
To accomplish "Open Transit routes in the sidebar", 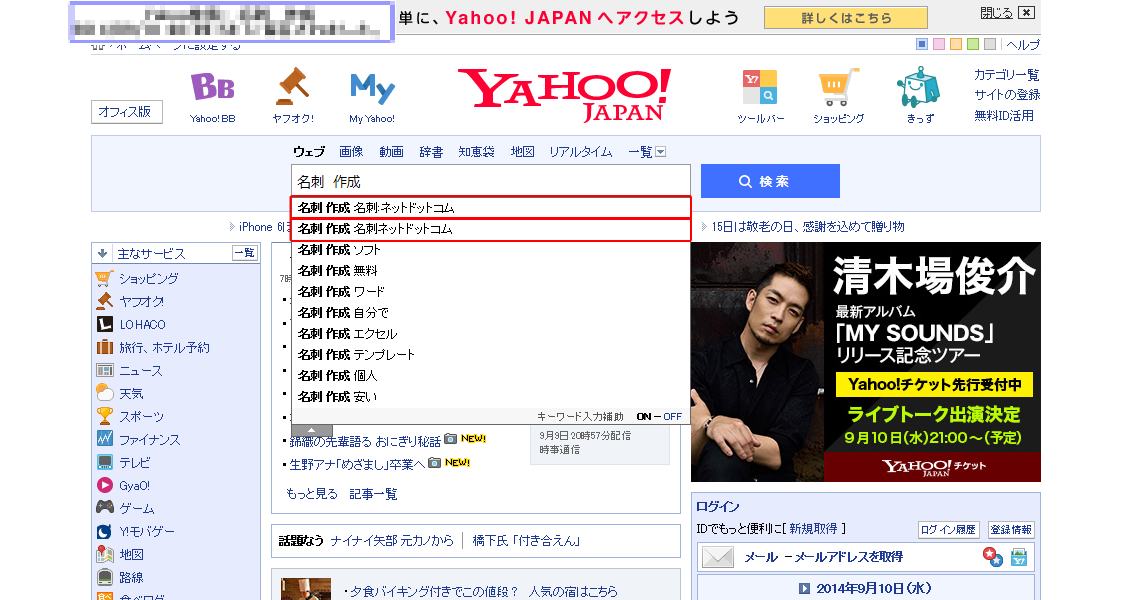I will (131, 578).
